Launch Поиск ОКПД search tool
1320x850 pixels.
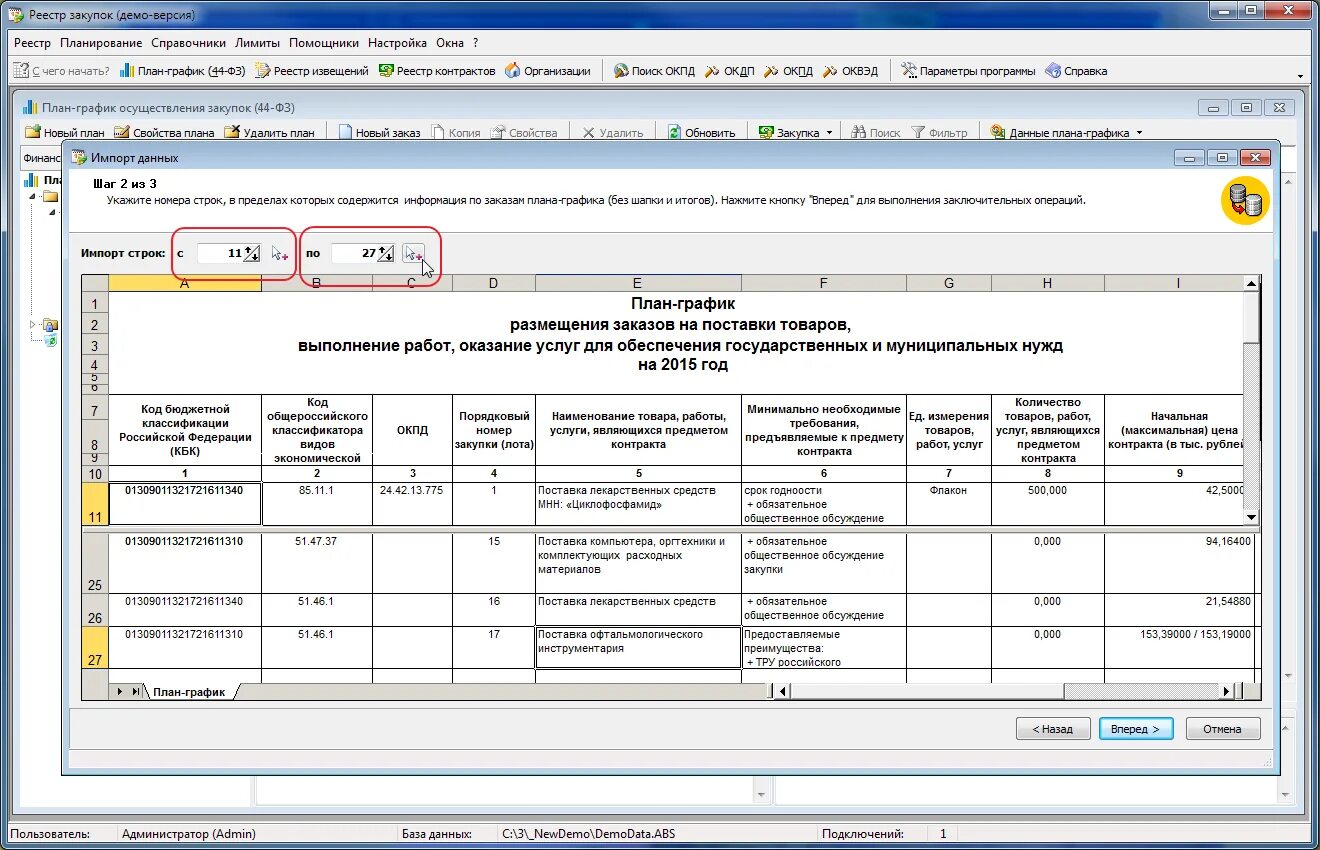(653, 71)
